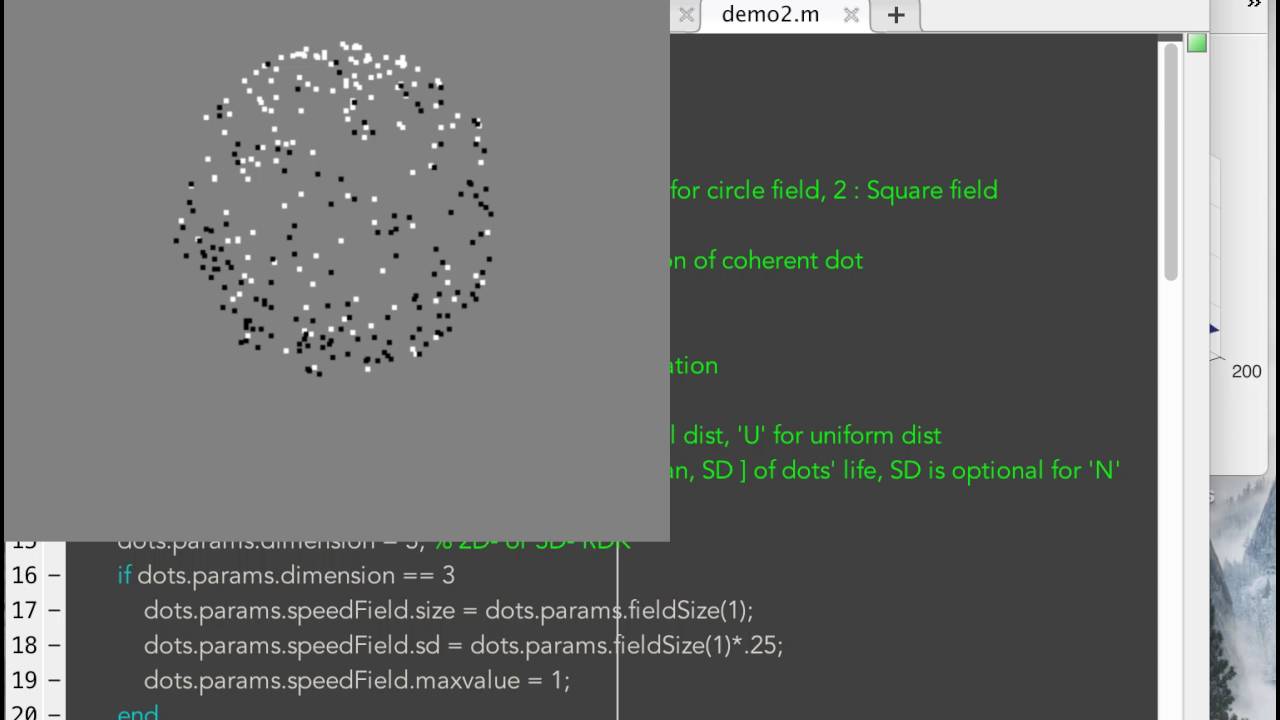
Task: Select line number 17 in gutter
Action: (24, 611)
